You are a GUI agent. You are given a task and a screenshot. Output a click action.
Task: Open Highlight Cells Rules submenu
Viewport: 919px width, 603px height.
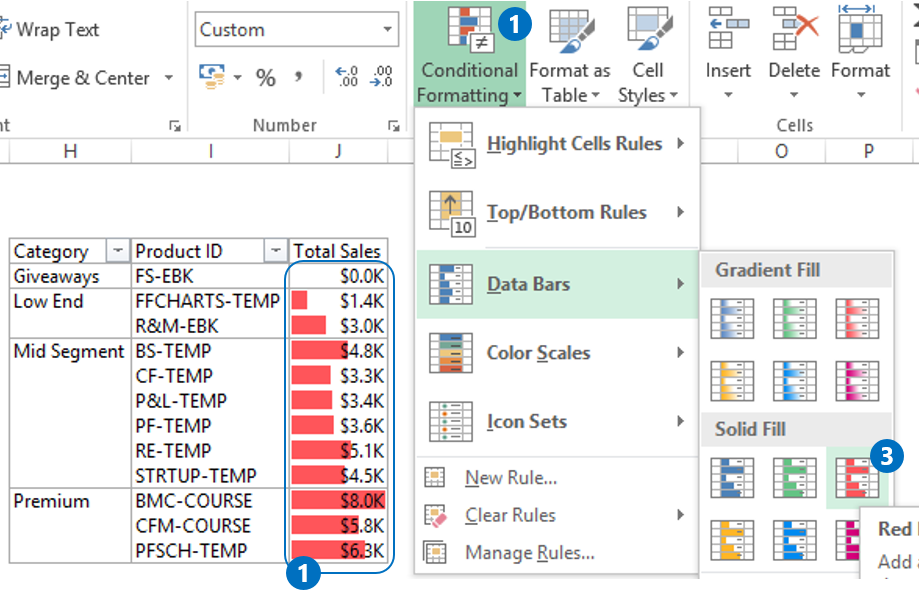coord(557,144)
